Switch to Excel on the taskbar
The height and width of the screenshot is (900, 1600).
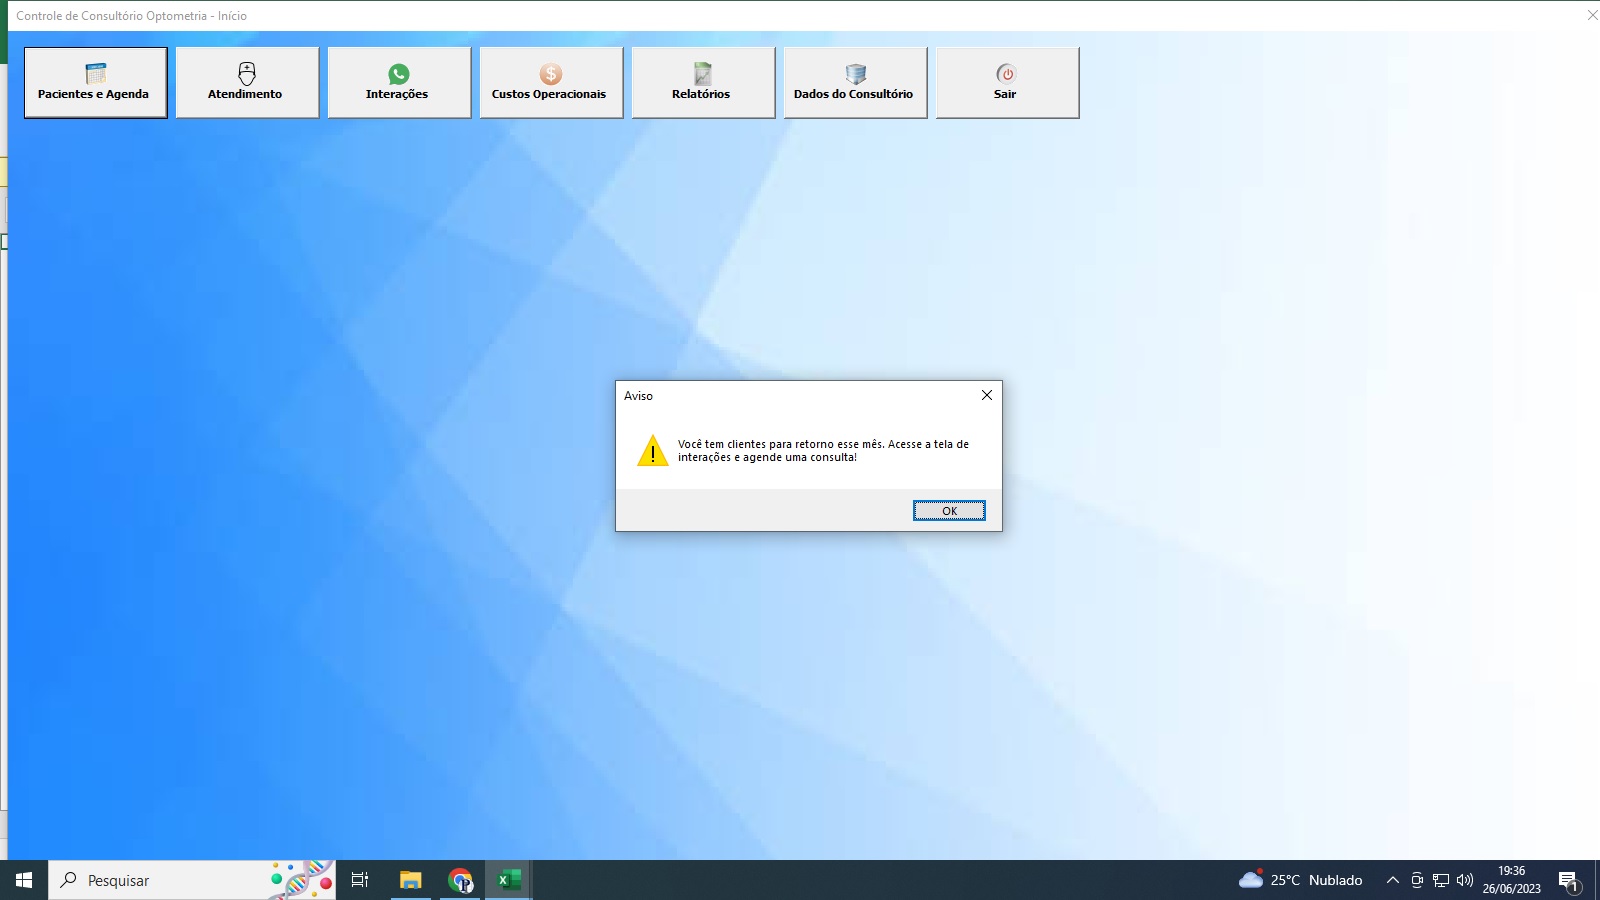(509, 880)
